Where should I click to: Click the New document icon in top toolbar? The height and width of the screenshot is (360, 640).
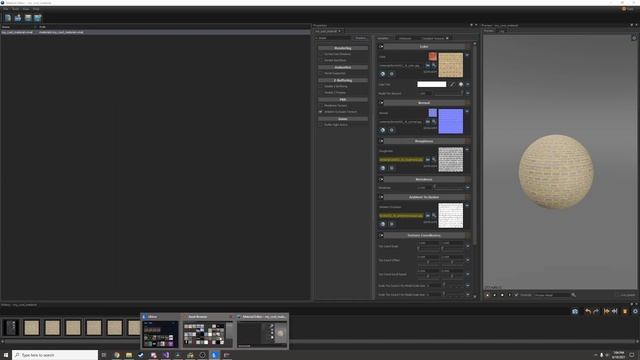pos(8,18)
